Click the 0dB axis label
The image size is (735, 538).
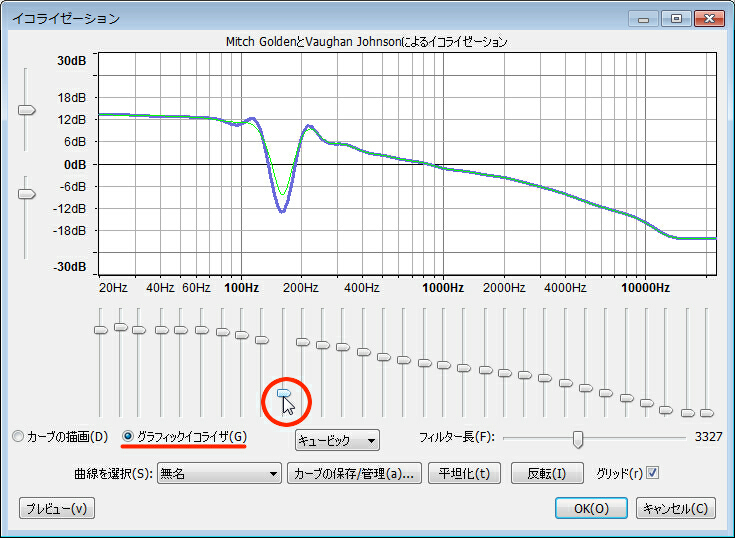pos(75,164)
